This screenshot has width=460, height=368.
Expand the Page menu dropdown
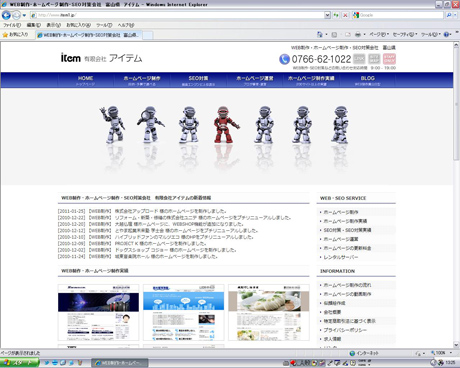[x=379, y=34]
